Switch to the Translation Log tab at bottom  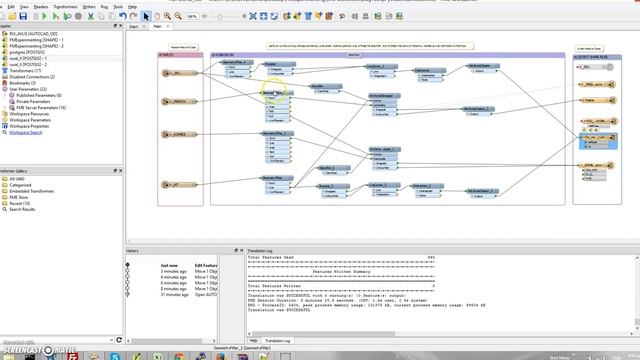tap(278, 341)
